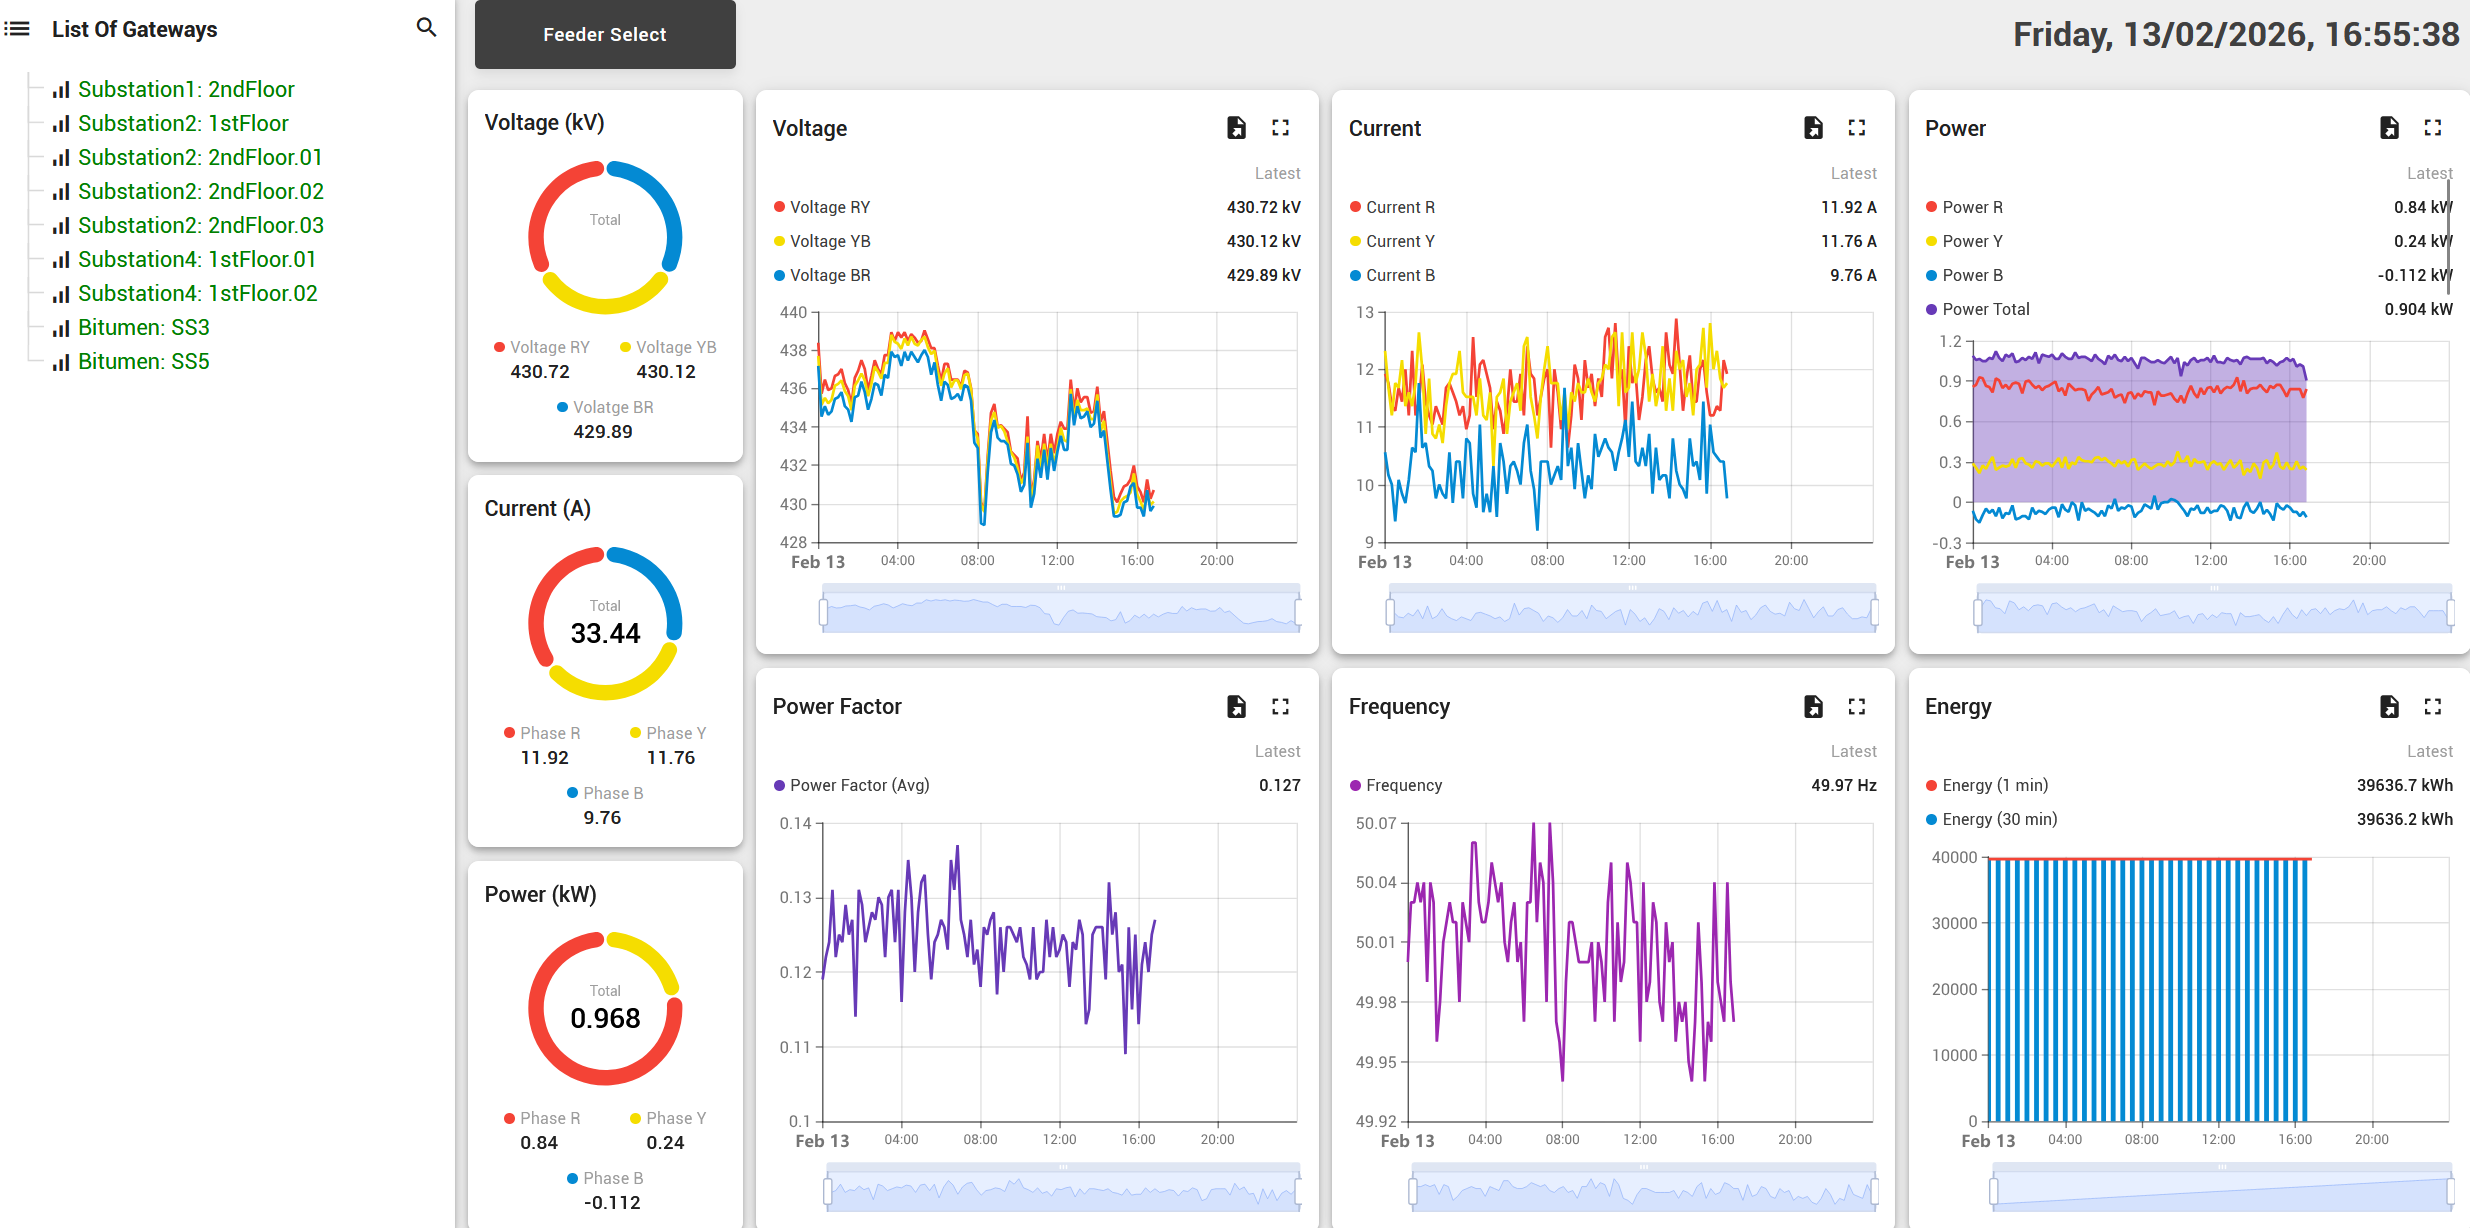Viewport: 2470px width, 1228px height.
Task: Open Frequency chart in fullscreen
Action: pyautogui.click(x=1857, y=706)
